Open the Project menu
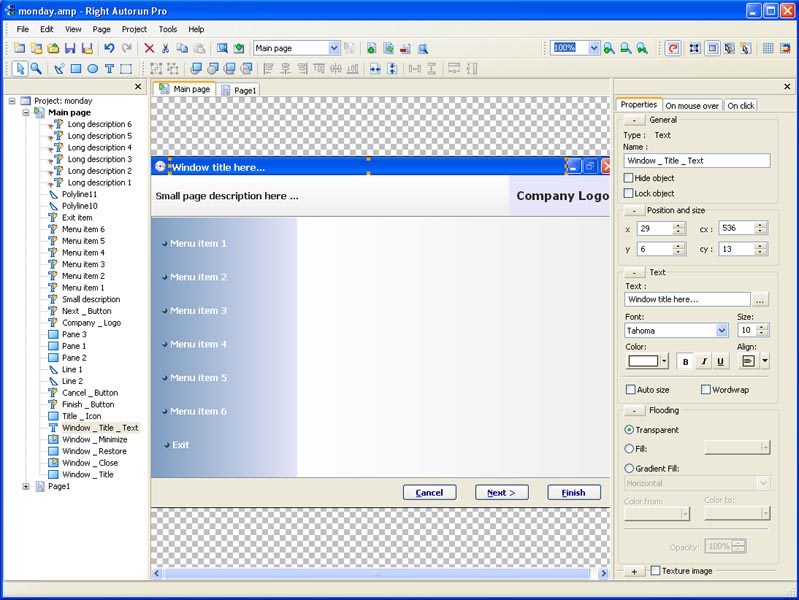799x600 pixels. (134, 29)
